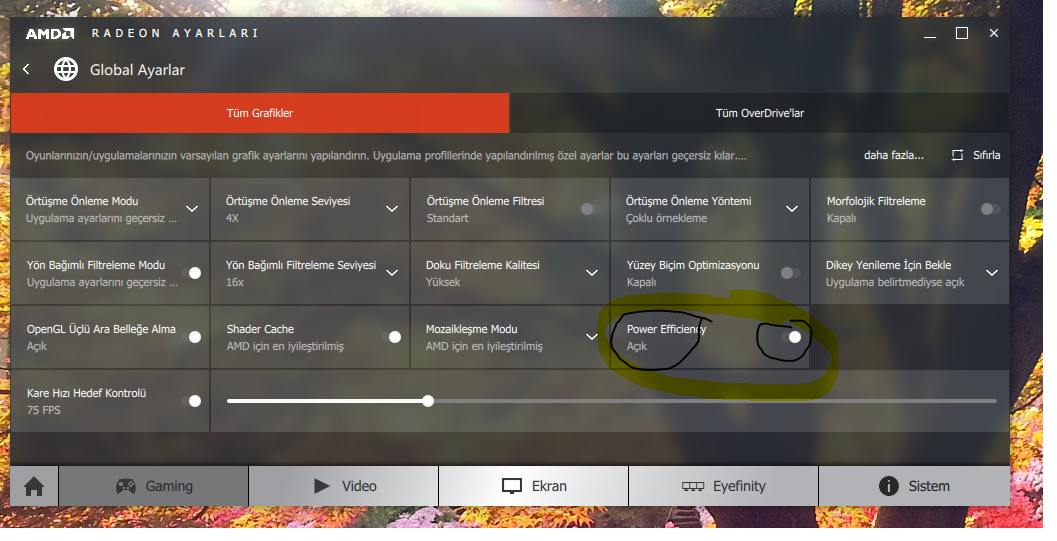This screenshot has height=541, width=1057.
Task: Click the 'Standart' filter value
Action: click(x=447, y=218)
